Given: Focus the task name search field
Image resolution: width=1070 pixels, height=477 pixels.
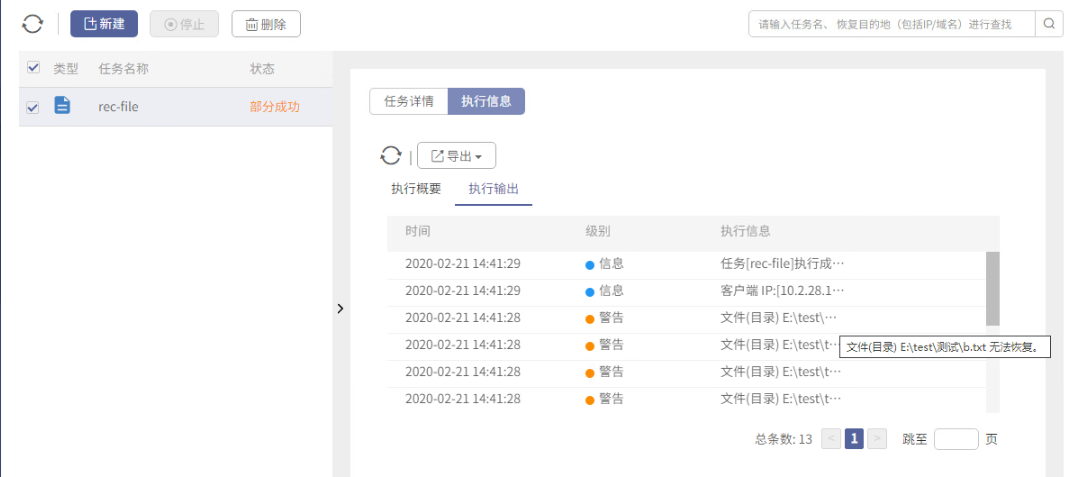Looking at the screenshot, I should coord(891,24).
